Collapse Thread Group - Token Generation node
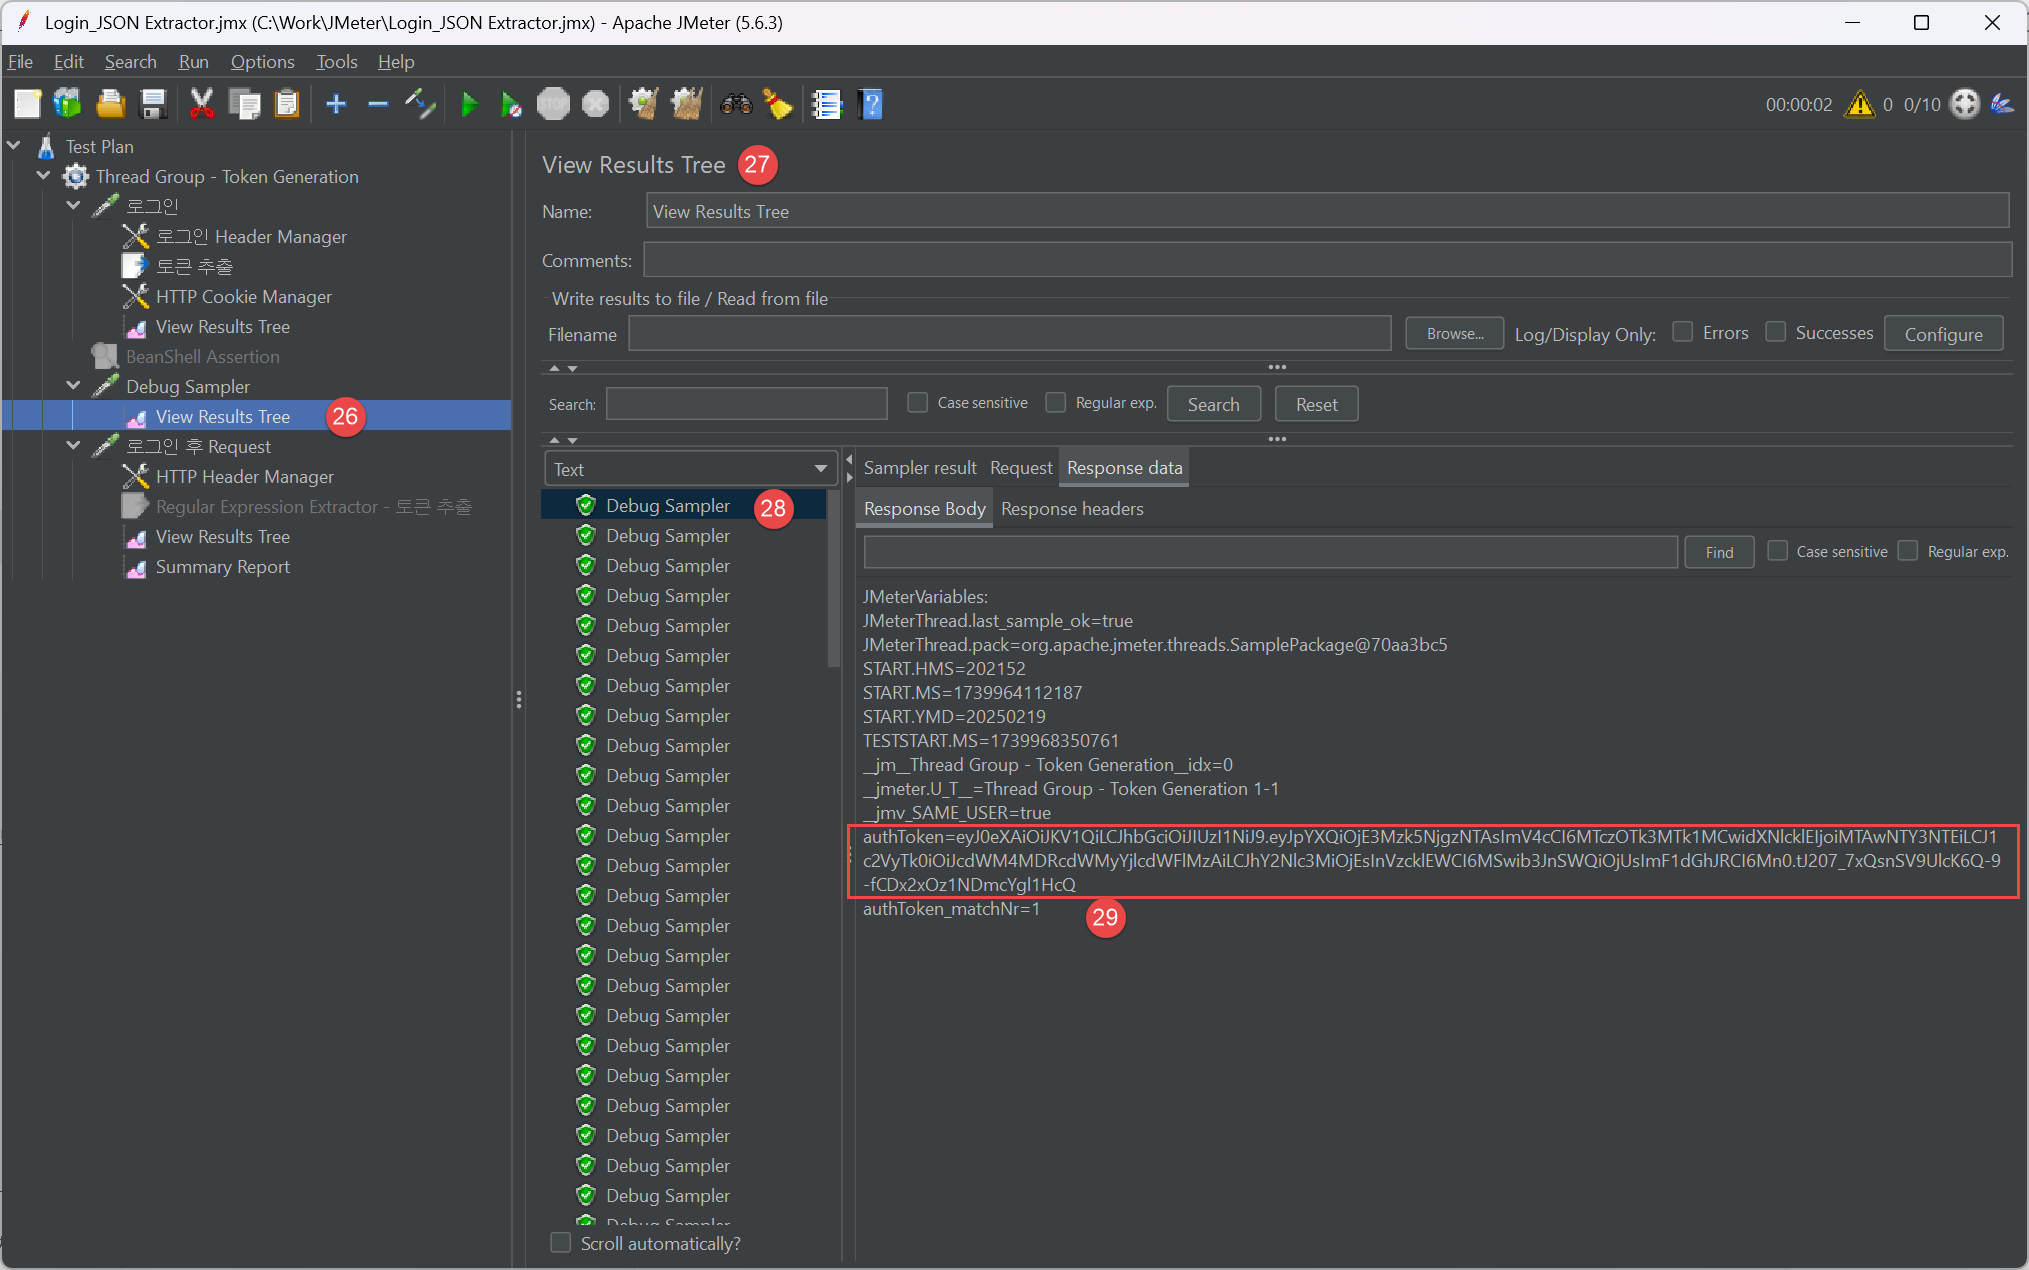This screenshot has width=2029, height=1270. [x=43, y=176]
